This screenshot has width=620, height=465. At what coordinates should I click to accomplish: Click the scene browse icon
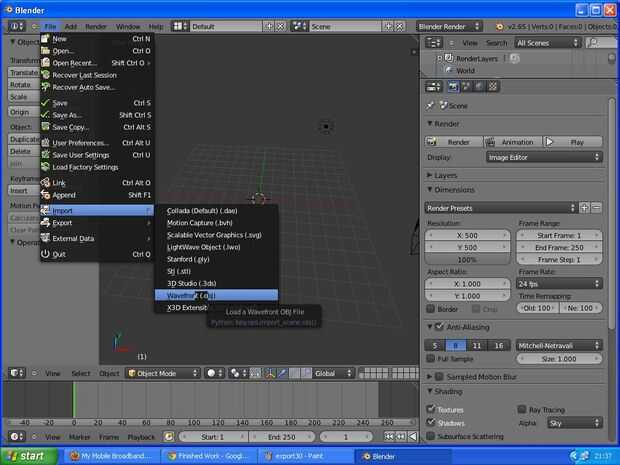tap(299, 26)
